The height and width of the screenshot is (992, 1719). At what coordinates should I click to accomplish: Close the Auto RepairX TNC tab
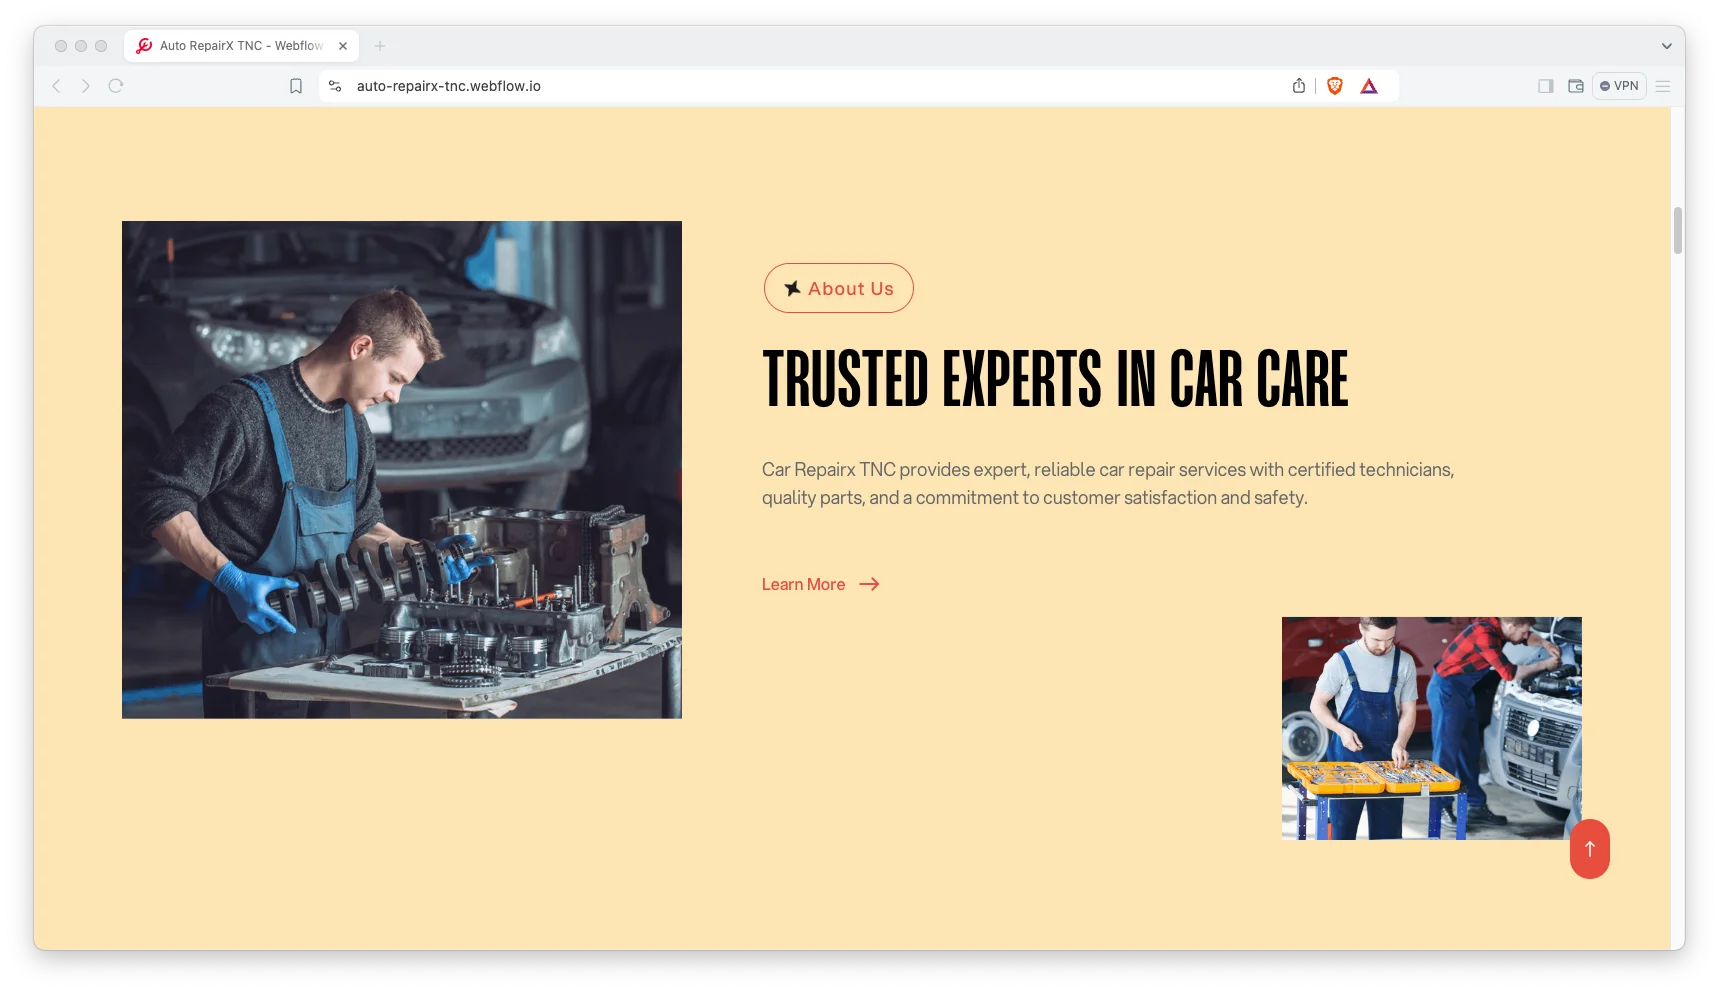pyautogui.click(x=343, y=46)
